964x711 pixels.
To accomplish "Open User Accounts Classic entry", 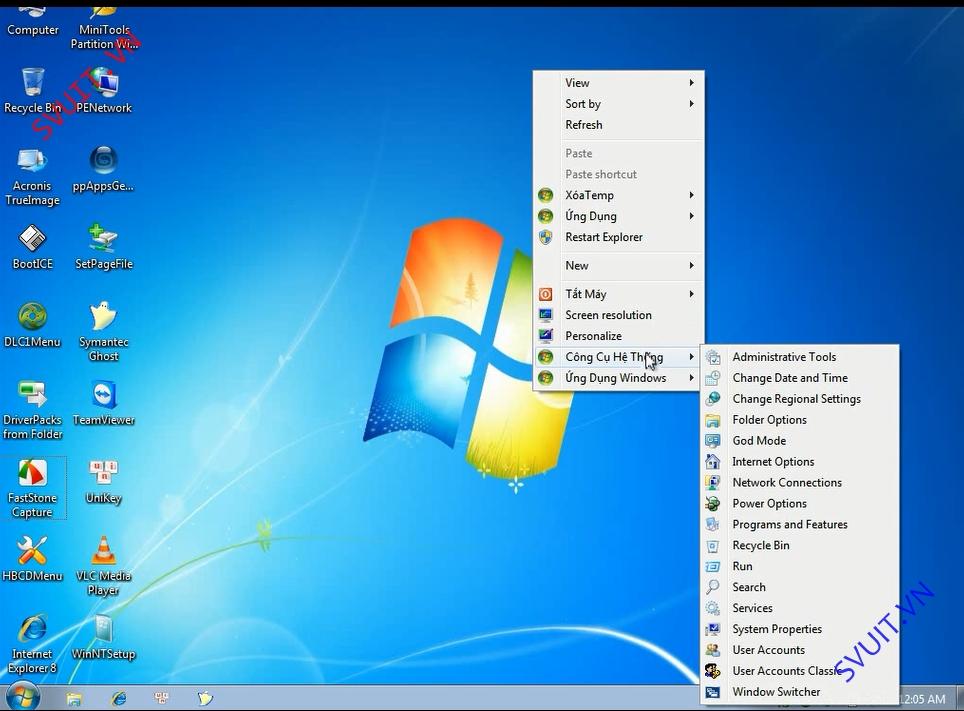I will click(800, 670).
